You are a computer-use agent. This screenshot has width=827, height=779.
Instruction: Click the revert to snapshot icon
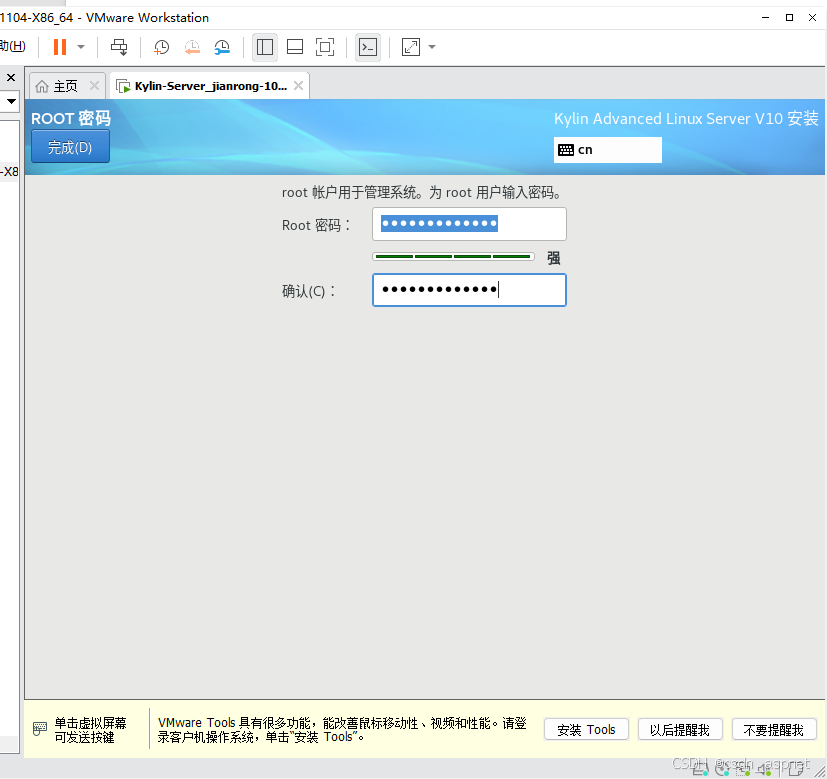click(x=192, y=47)
